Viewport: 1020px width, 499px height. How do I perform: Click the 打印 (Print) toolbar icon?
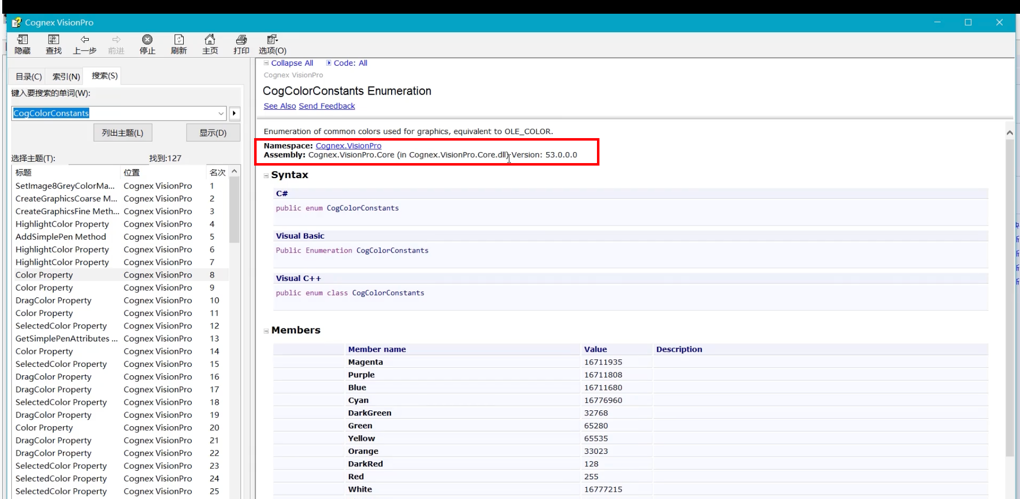tap(241, 44)
